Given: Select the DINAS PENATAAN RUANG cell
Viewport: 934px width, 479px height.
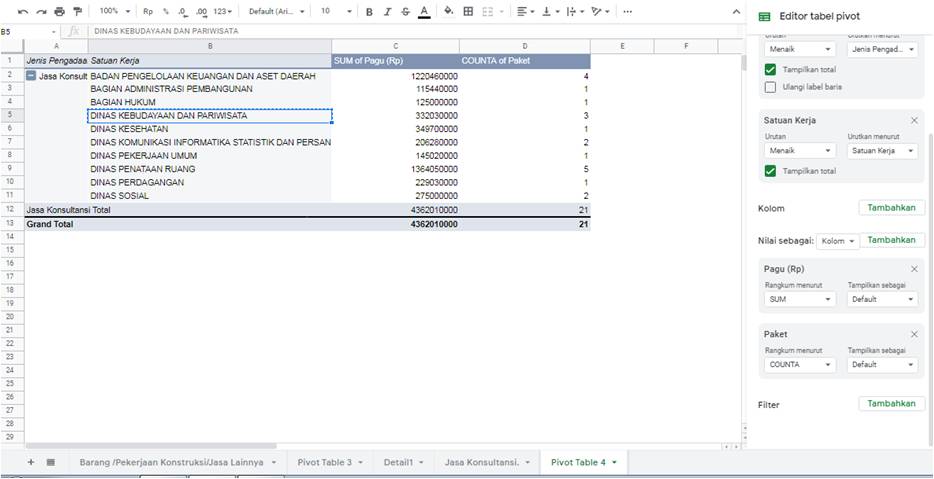Looking at the screenshot, I should pos(210,169).
